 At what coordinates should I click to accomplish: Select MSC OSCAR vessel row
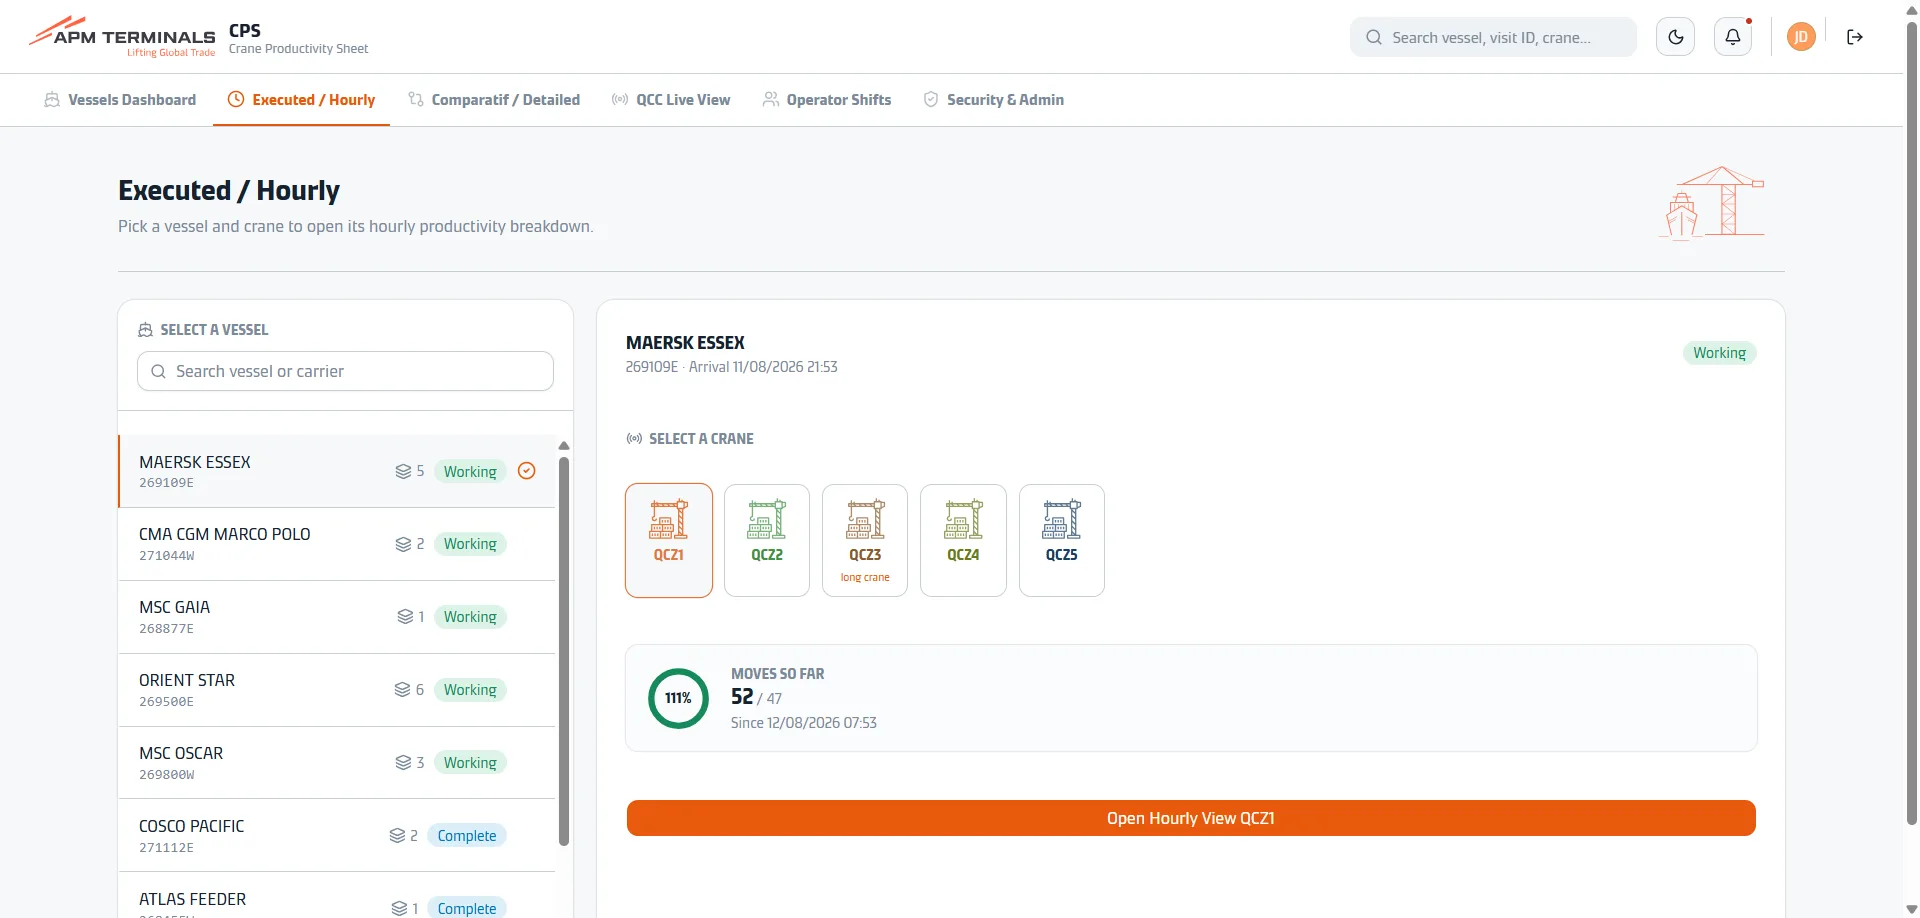[x=337, y=763]
